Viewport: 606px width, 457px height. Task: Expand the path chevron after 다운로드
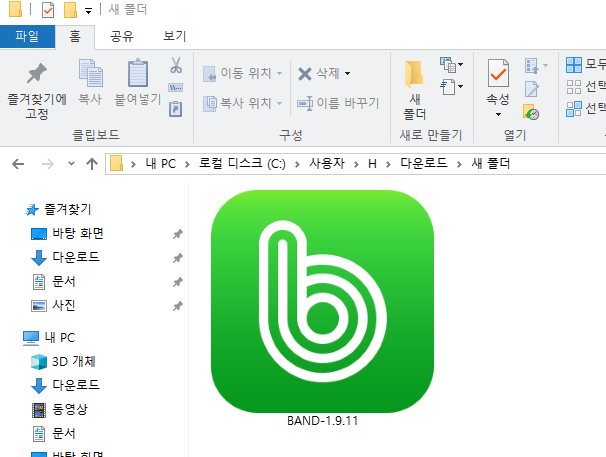point(459,164)
